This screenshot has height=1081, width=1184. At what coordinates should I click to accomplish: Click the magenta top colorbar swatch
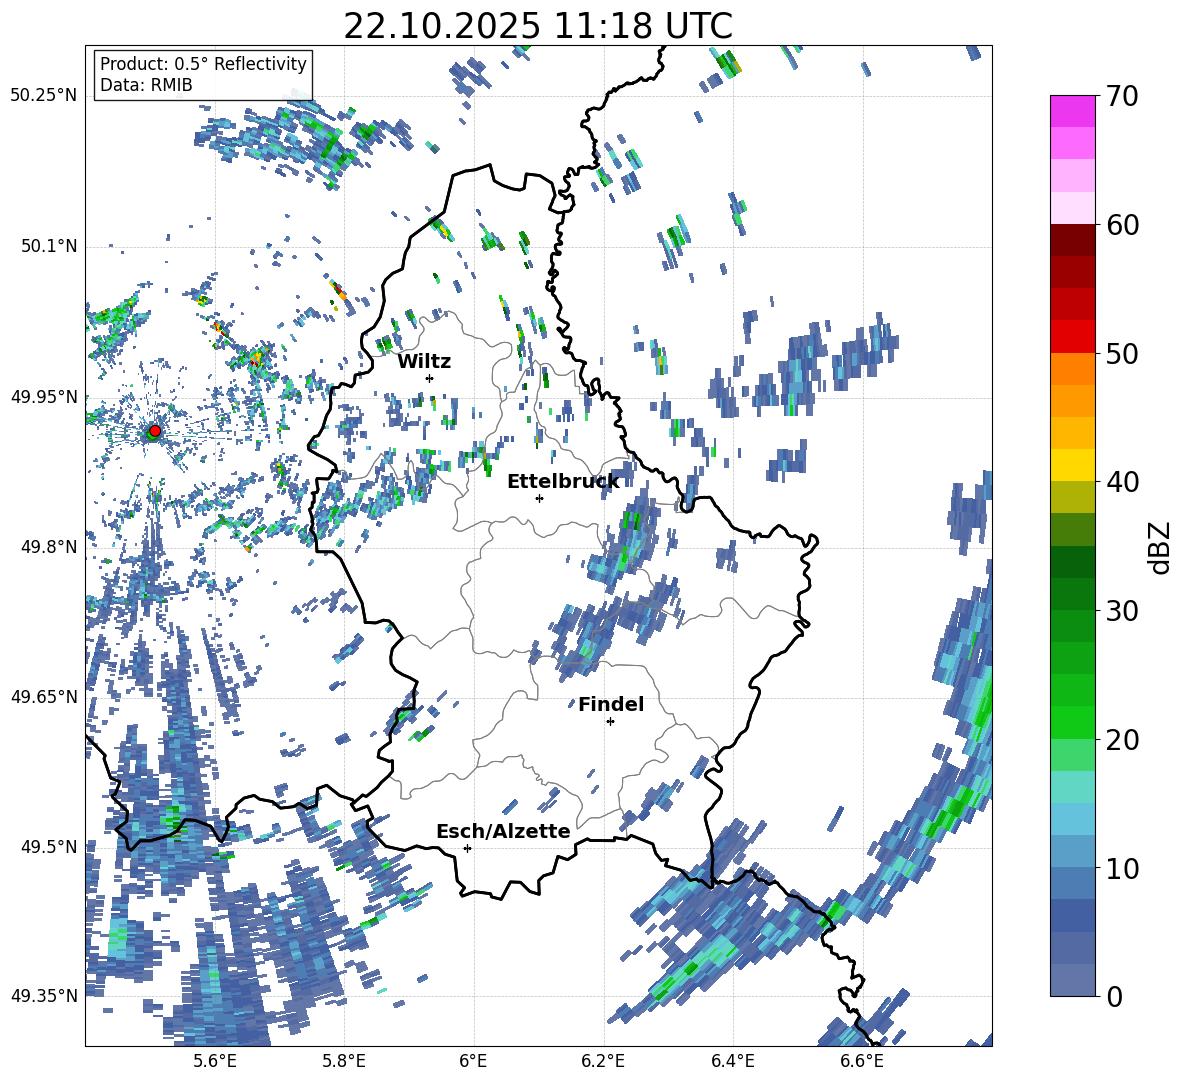1073,112
